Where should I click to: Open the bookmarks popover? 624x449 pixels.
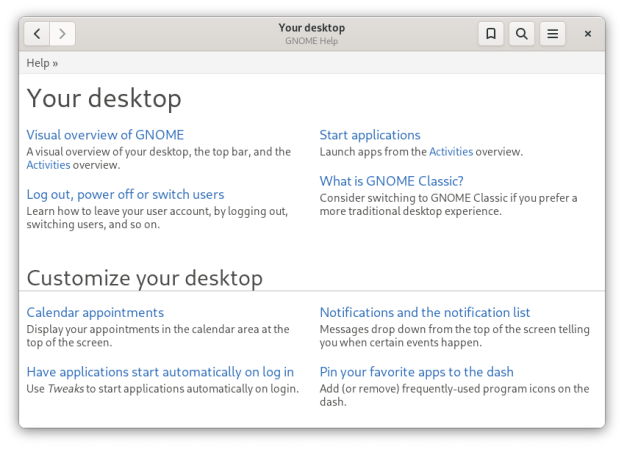491,34
